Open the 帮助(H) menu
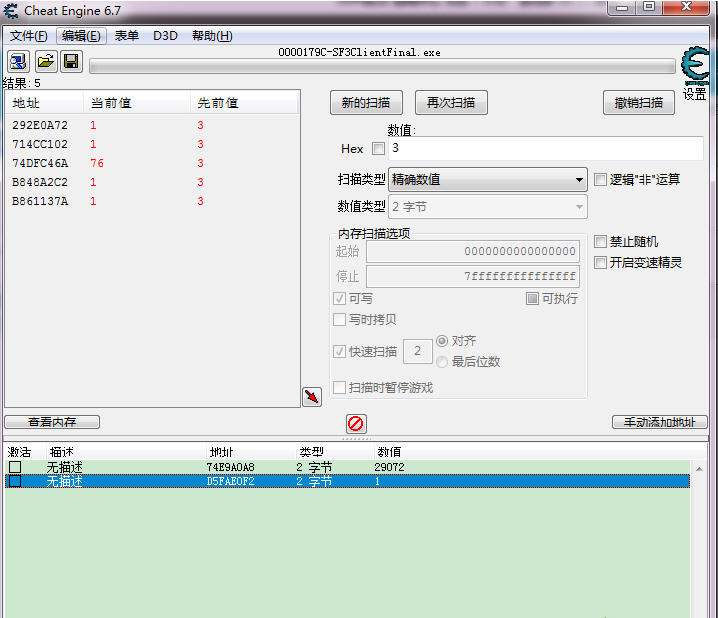718x618 pixels. click(x=212, y=36)
